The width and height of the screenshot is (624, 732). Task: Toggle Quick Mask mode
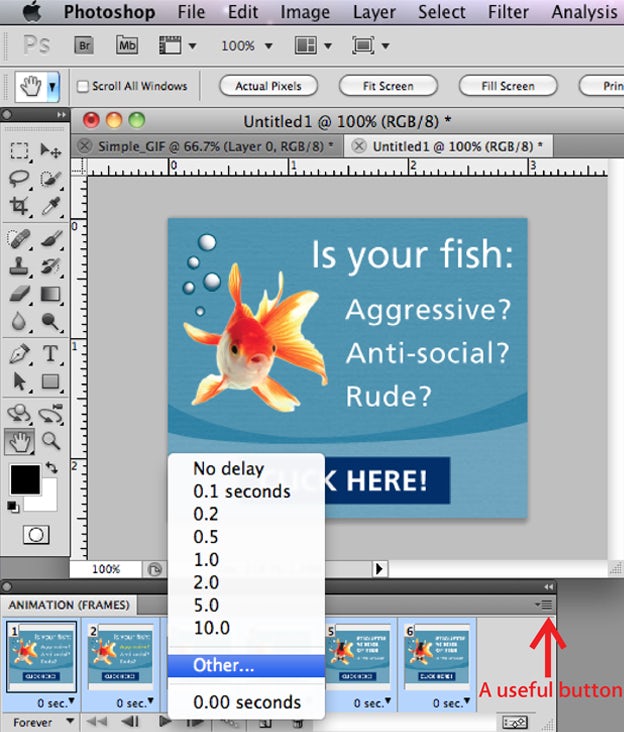point(33,534)
